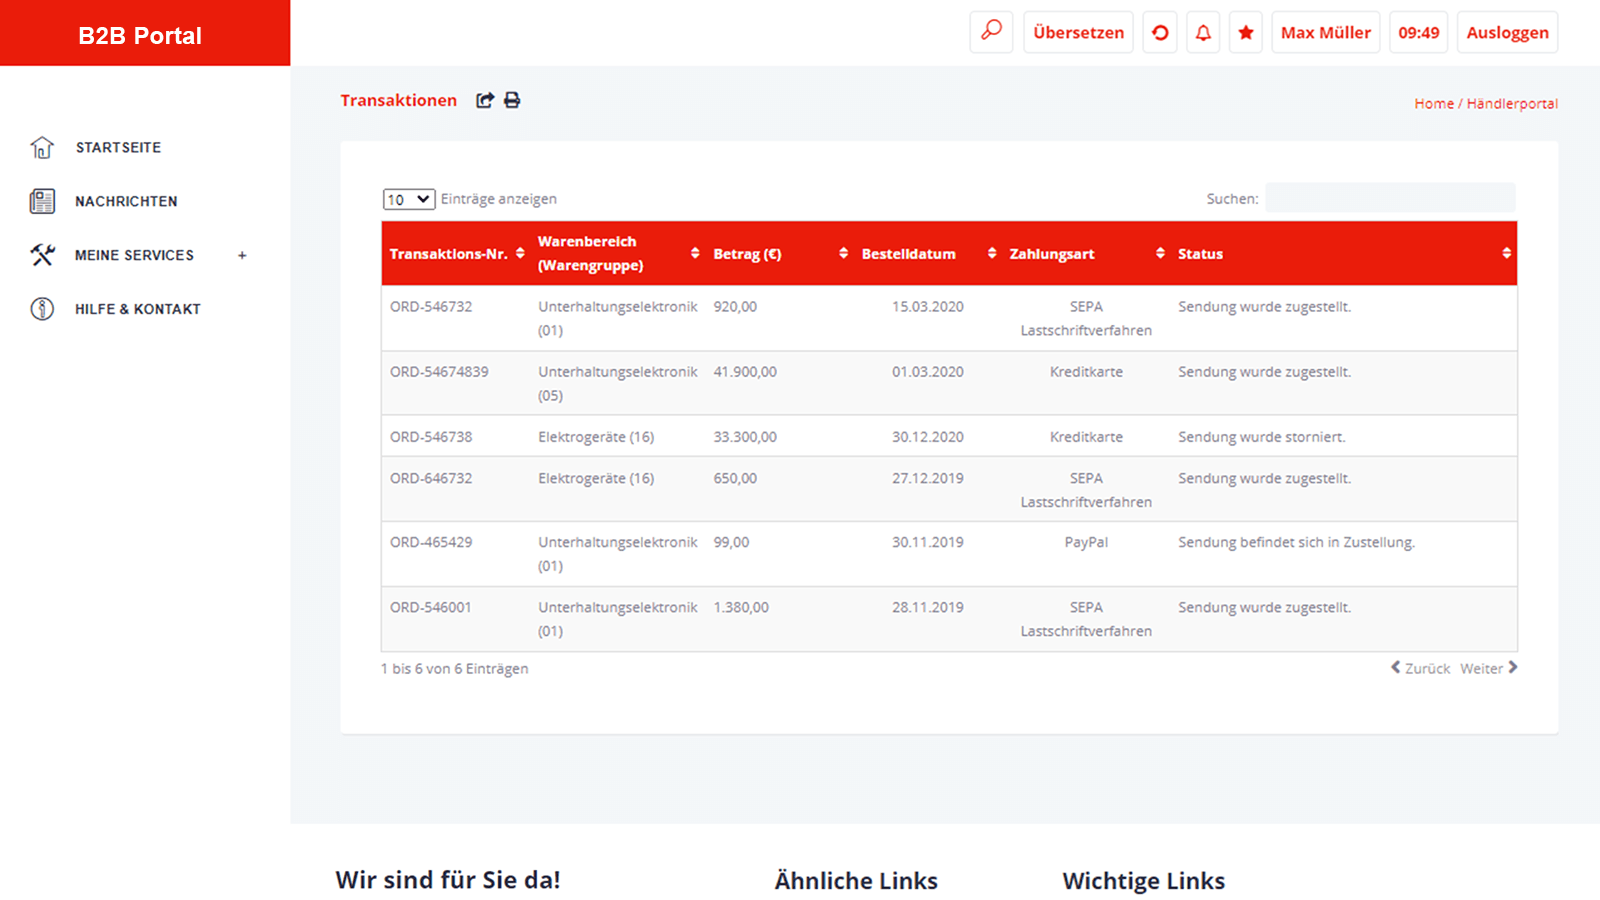The width and height of the screenshot is (1600, 900).
Task: Print the transactions list
Action: pyautogui.click(x=512, y=100)
